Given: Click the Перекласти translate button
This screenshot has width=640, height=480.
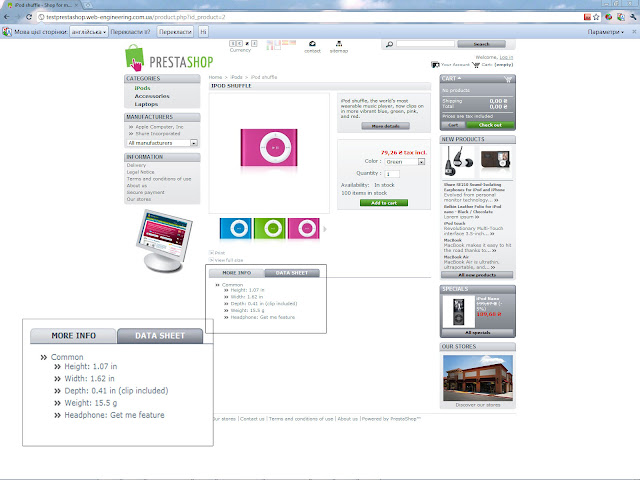Looking at the screenshot, I should (175, 31).
